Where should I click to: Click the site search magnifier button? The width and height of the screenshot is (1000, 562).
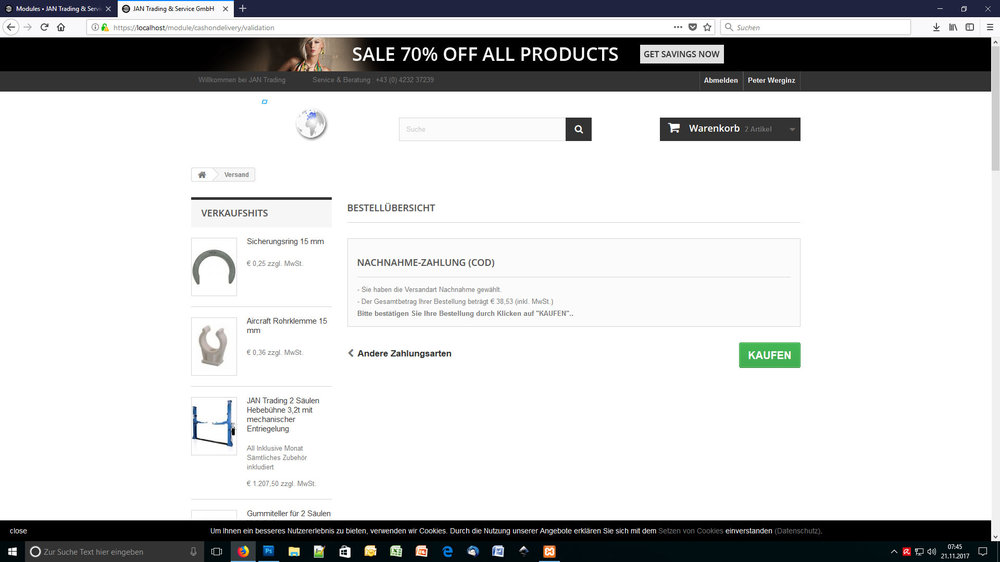(578, 129)
